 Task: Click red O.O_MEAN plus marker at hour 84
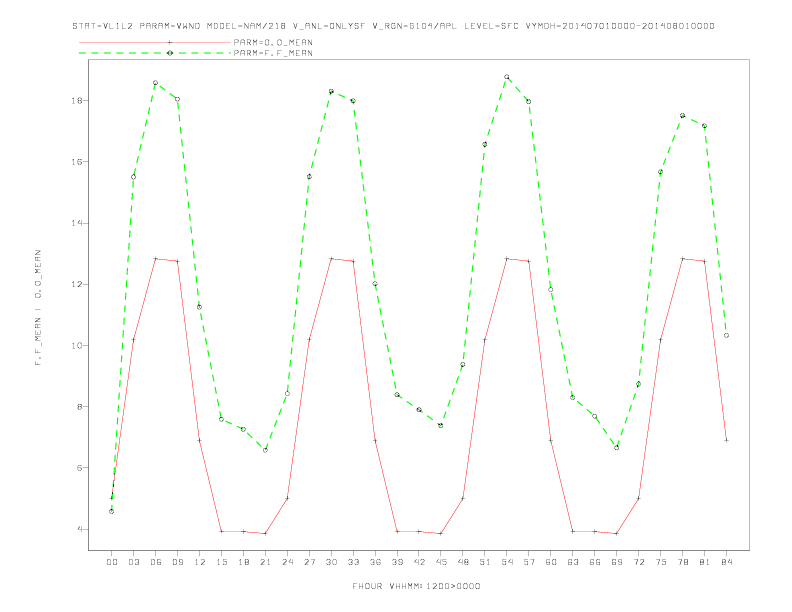tap(726, 440)
